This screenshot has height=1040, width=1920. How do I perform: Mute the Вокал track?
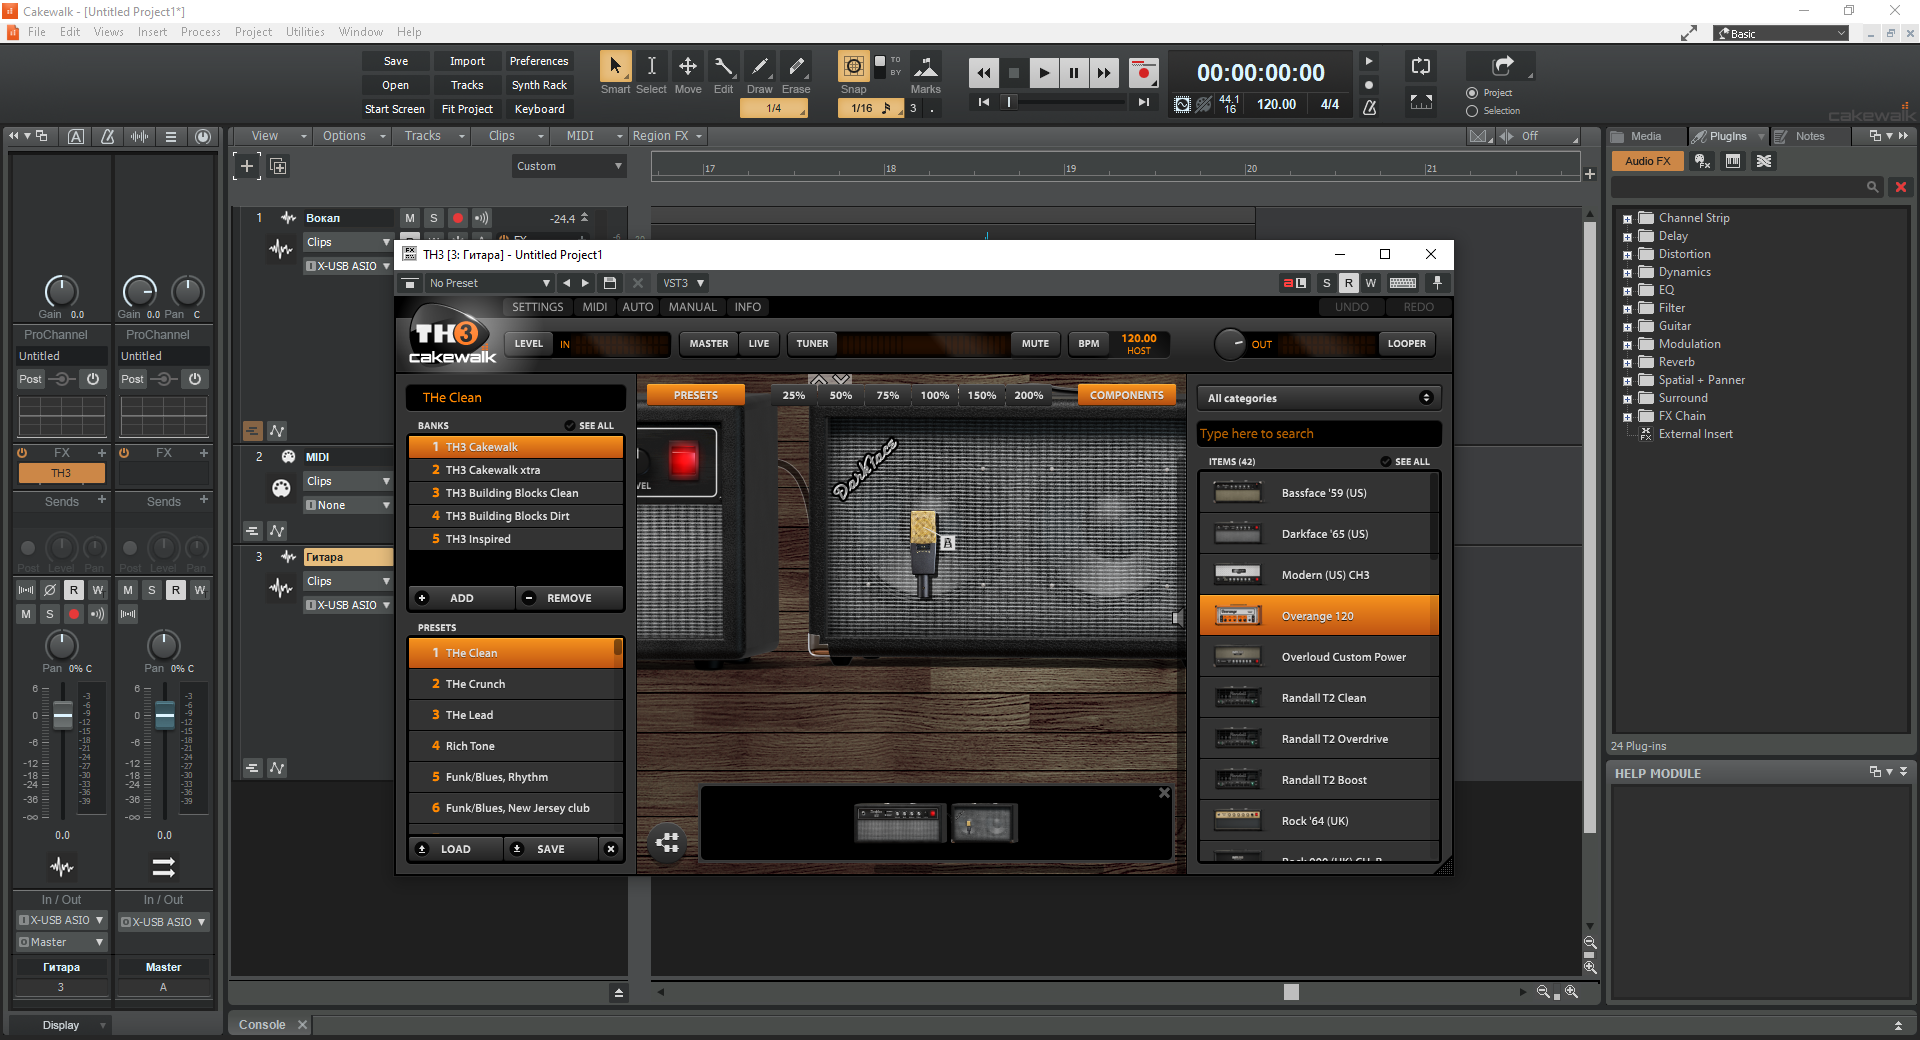[410, 218]
